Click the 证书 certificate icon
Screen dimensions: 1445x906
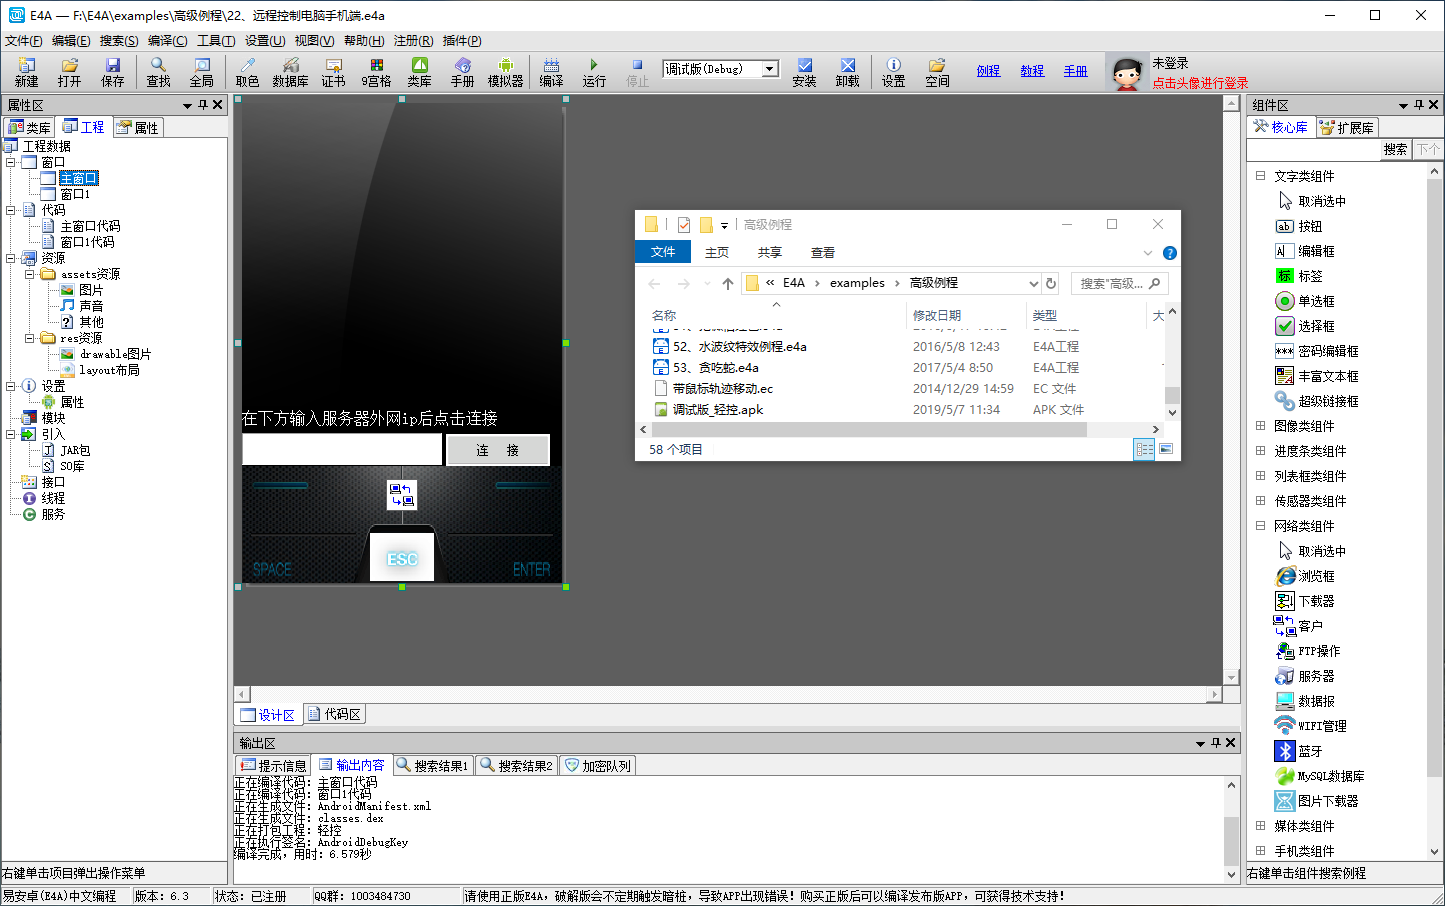click(x=333, y=72)
